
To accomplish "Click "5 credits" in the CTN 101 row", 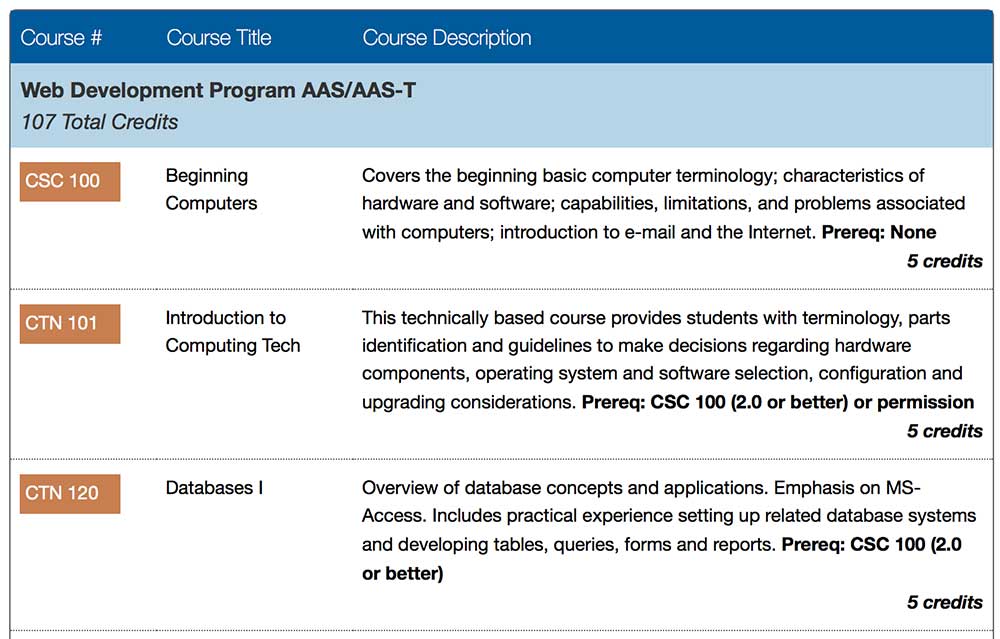I will pyautogui.click(x=944, y=430).
